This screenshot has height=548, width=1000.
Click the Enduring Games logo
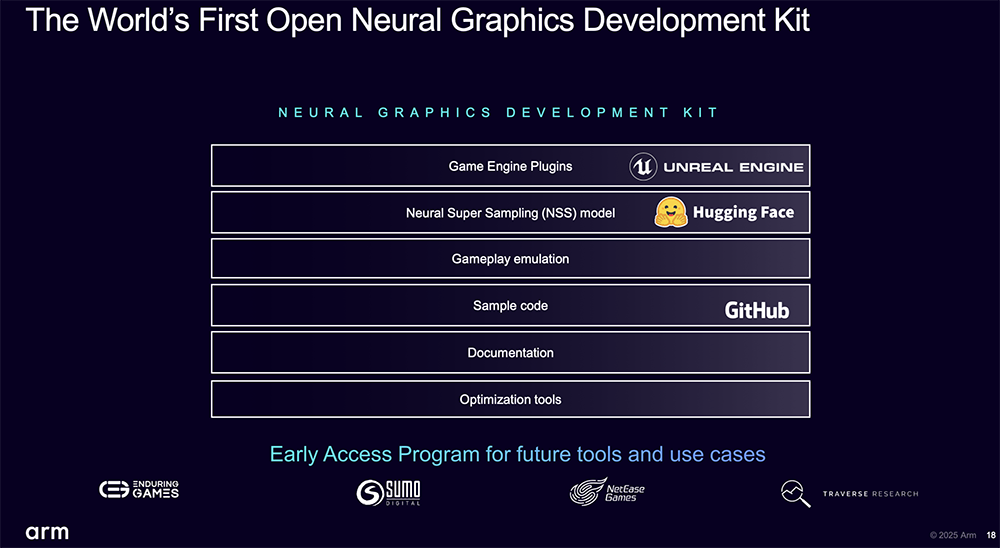click(x=139, y=490)
